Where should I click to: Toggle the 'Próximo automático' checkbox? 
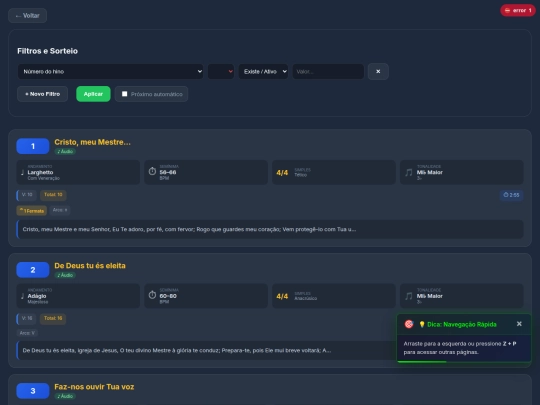click(125, 94)
